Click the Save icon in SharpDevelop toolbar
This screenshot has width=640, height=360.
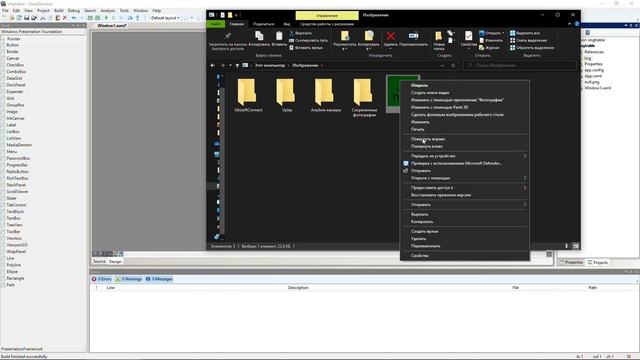point(27,18)
